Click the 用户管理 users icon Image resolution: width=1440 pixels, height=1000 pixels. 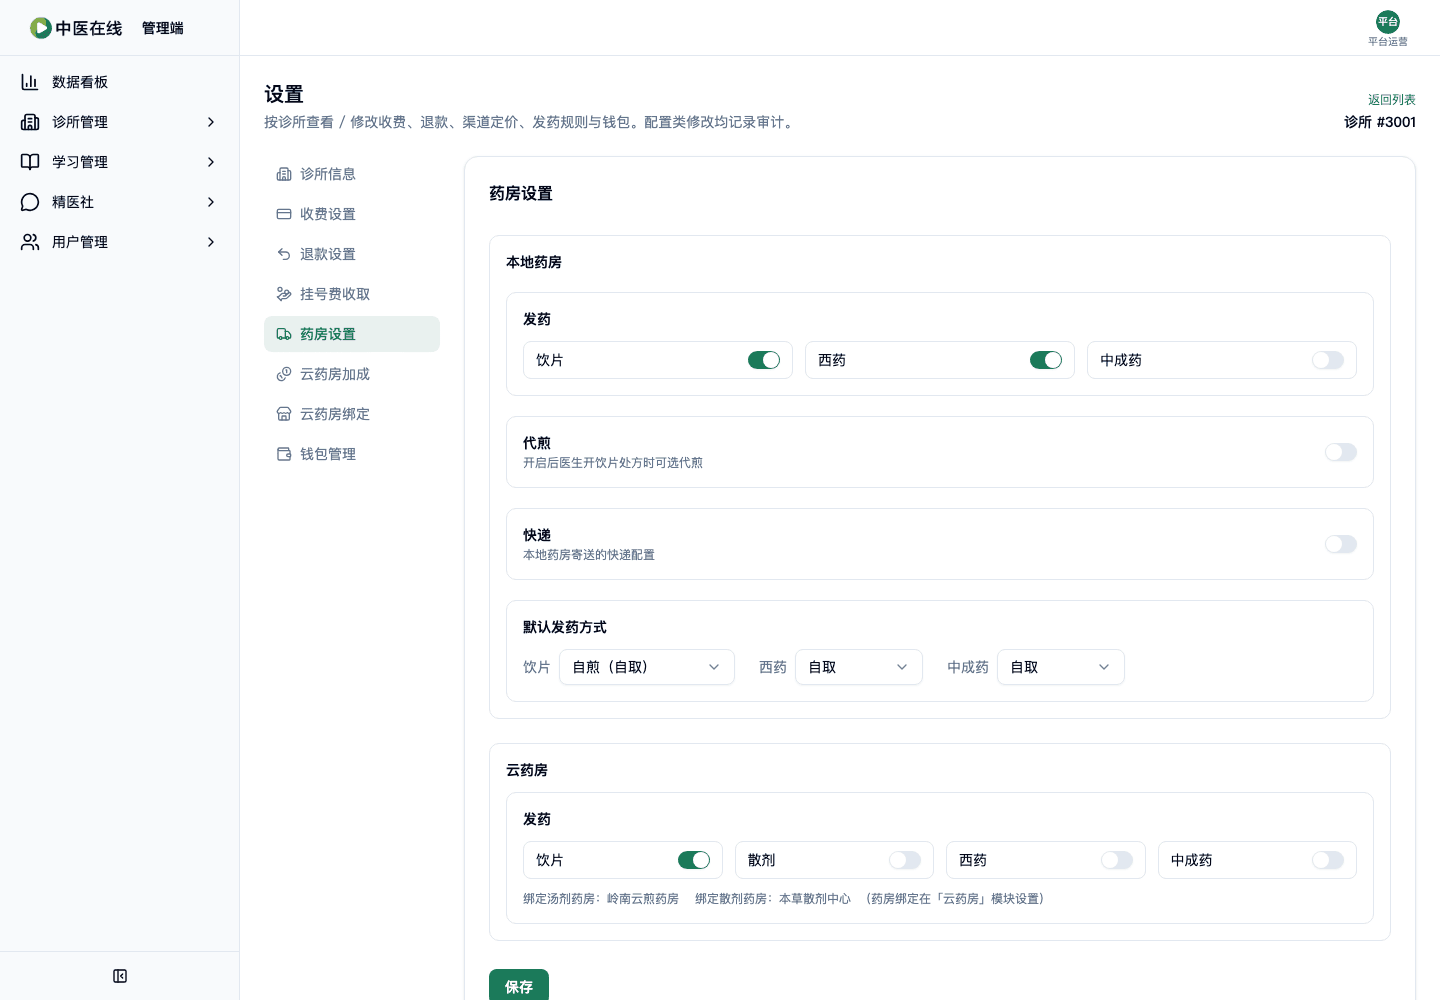coord(30,242)
